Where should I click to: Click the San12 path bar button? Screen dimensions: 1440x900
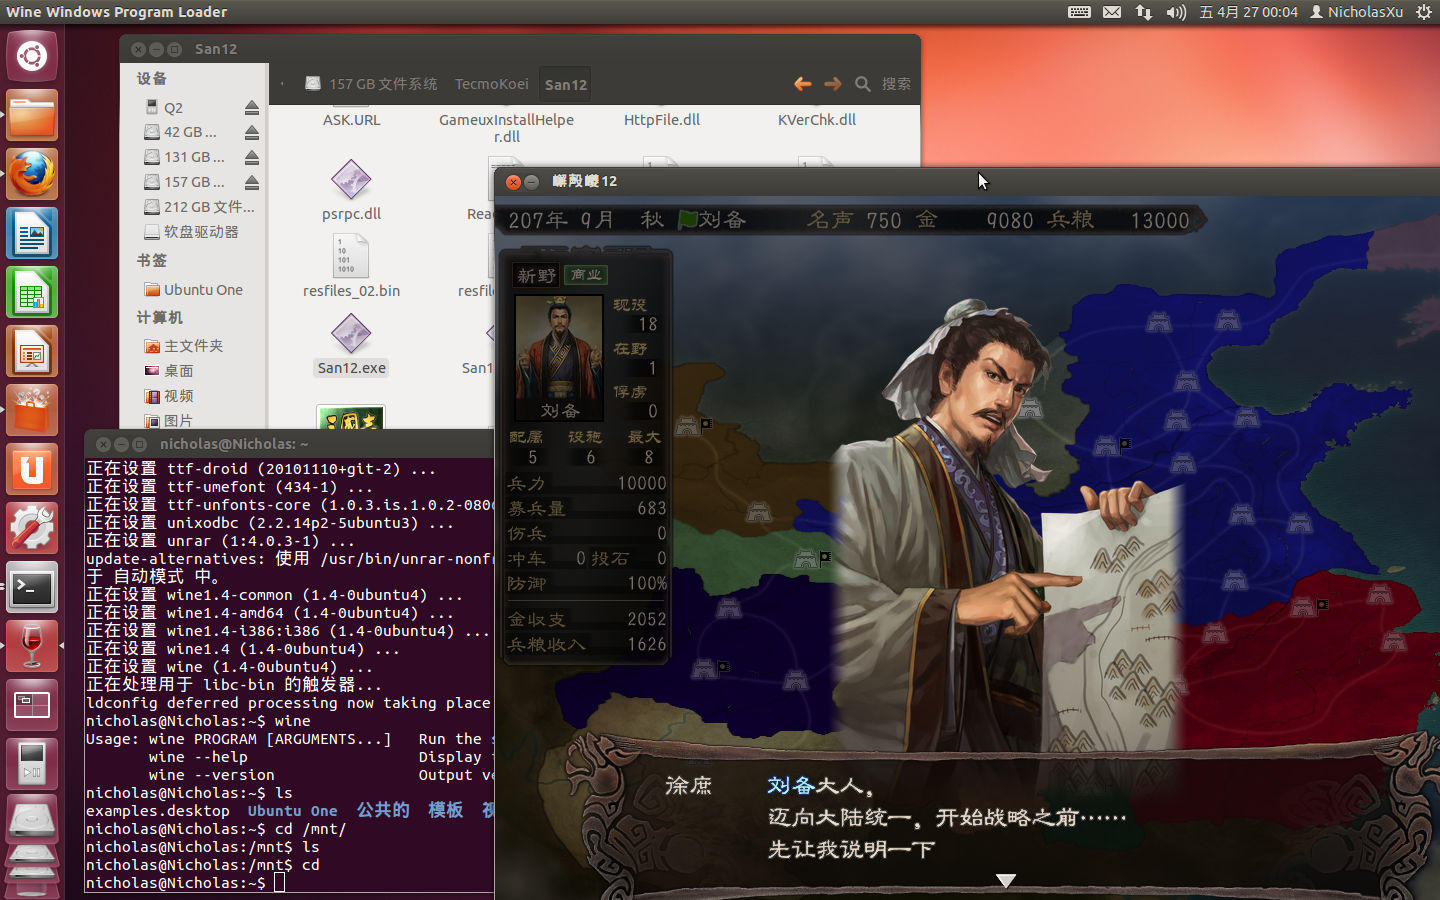pyautogui.click(x=565, y=85)
